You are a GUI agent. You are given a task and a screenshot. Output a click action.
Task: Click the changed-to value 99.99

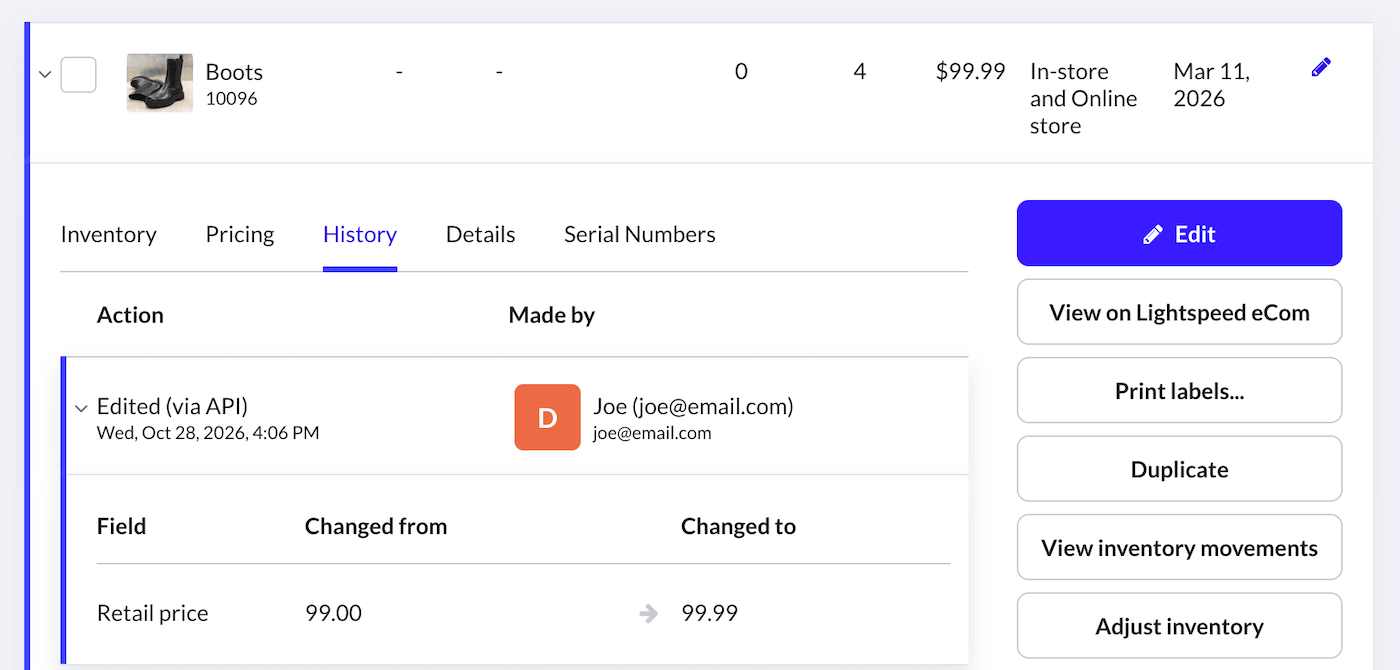tap(709, 613)
